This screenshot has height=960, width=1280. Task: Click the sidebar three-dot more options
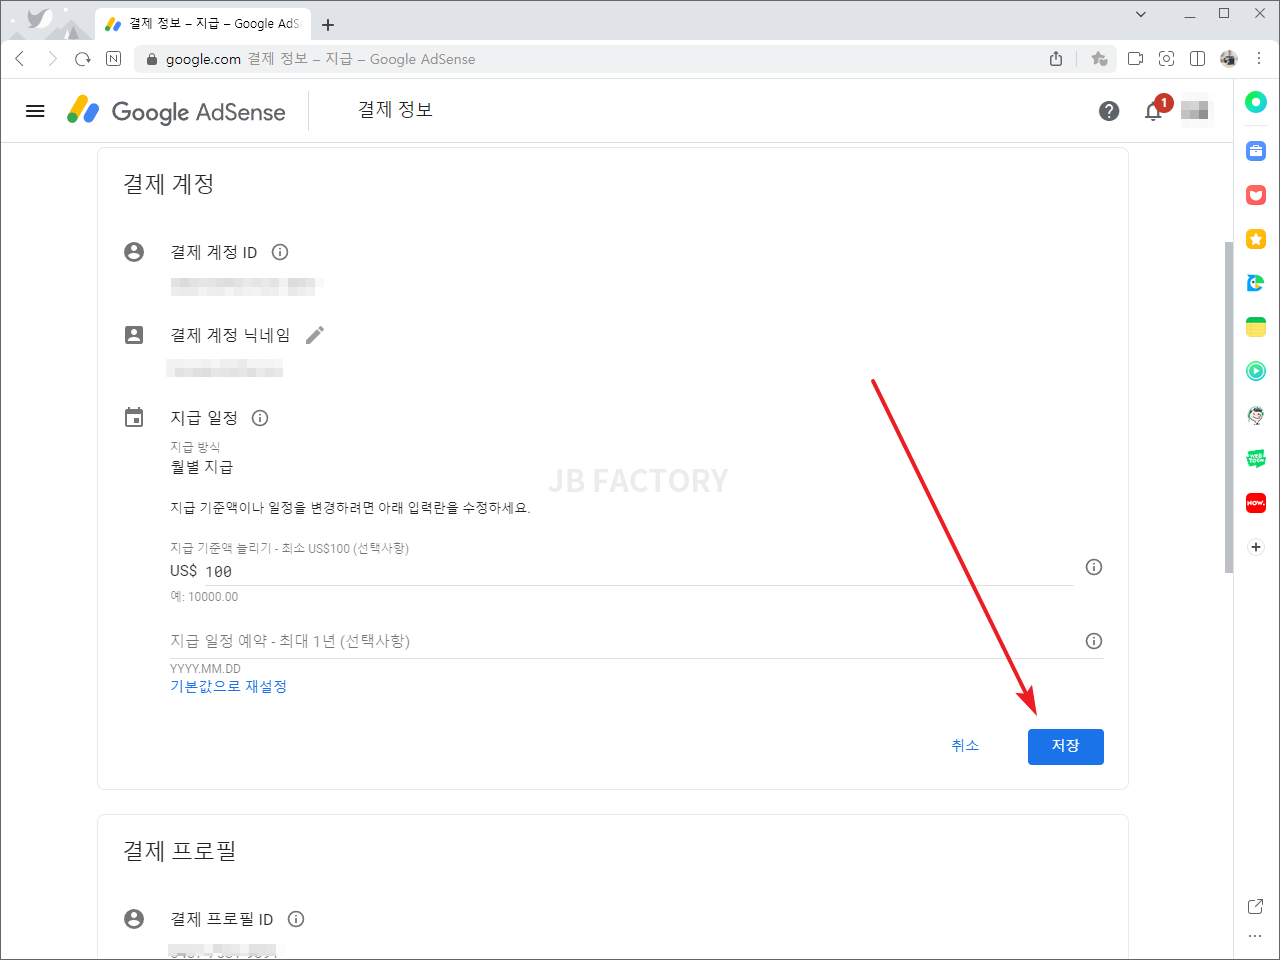(1256, 936)
